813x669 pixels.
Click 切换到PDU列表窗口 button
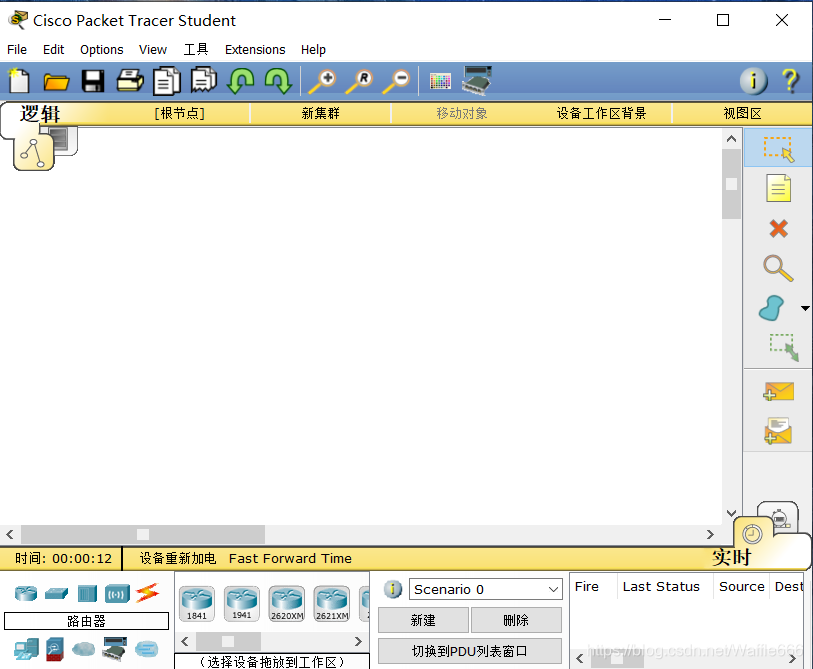pos(470,651)
